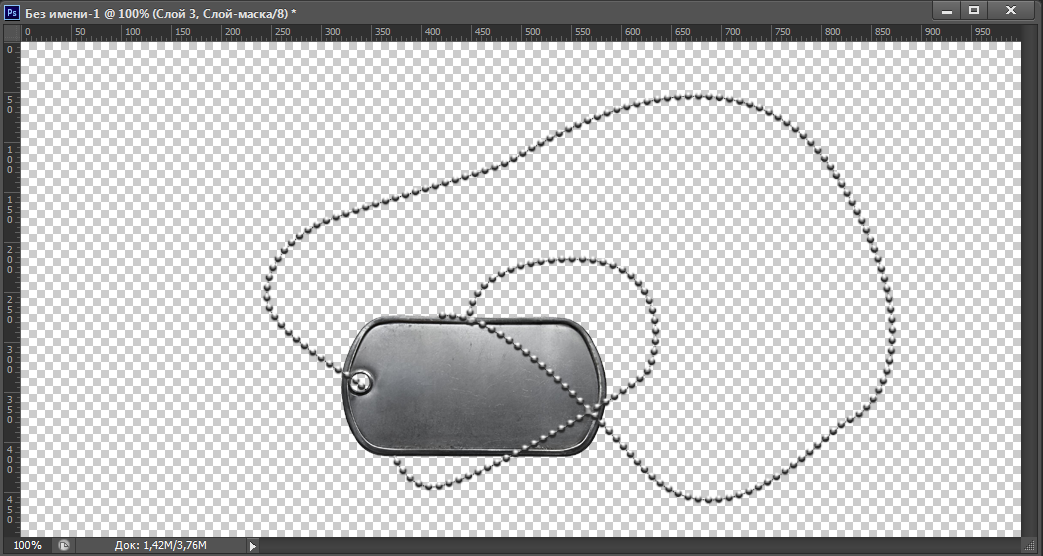
Task: Maximize the document window
Action: click(974, 10)
